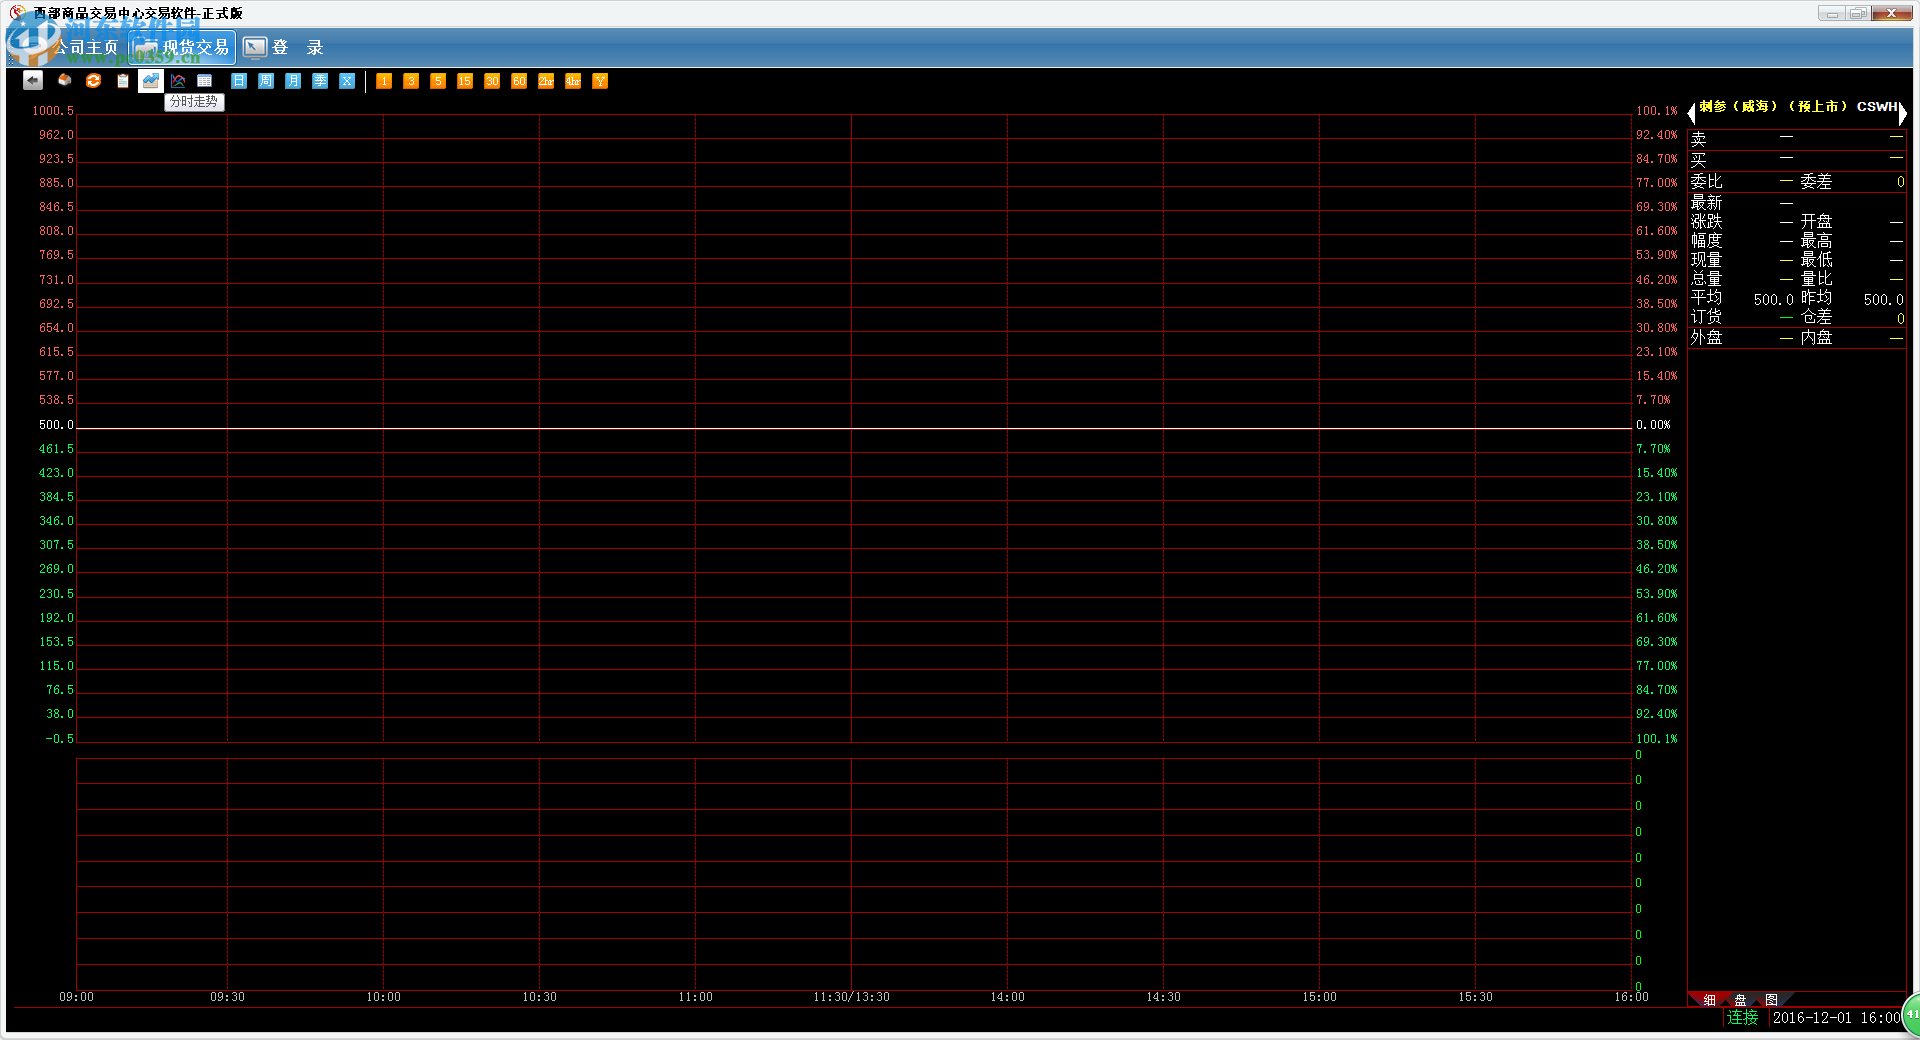This screenshot has width=1920, height=1040.
Task: Open the multi-line technical analysis chart icon
Action: (178, 81)
